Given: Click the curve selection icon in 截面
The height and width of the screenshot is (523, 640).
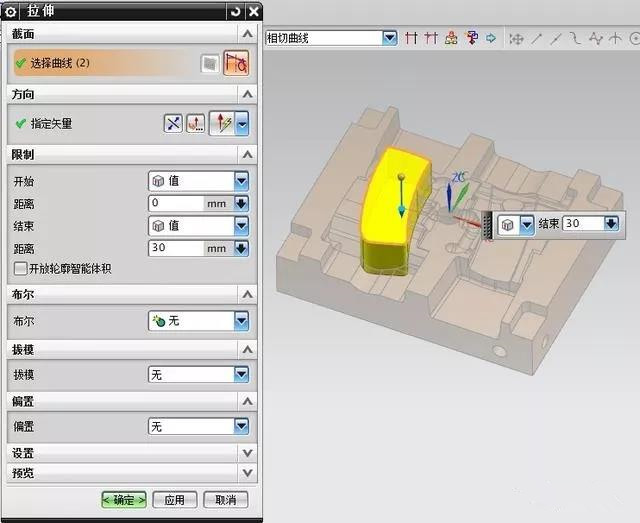Looking at the screenshot, I should point(237,63).
